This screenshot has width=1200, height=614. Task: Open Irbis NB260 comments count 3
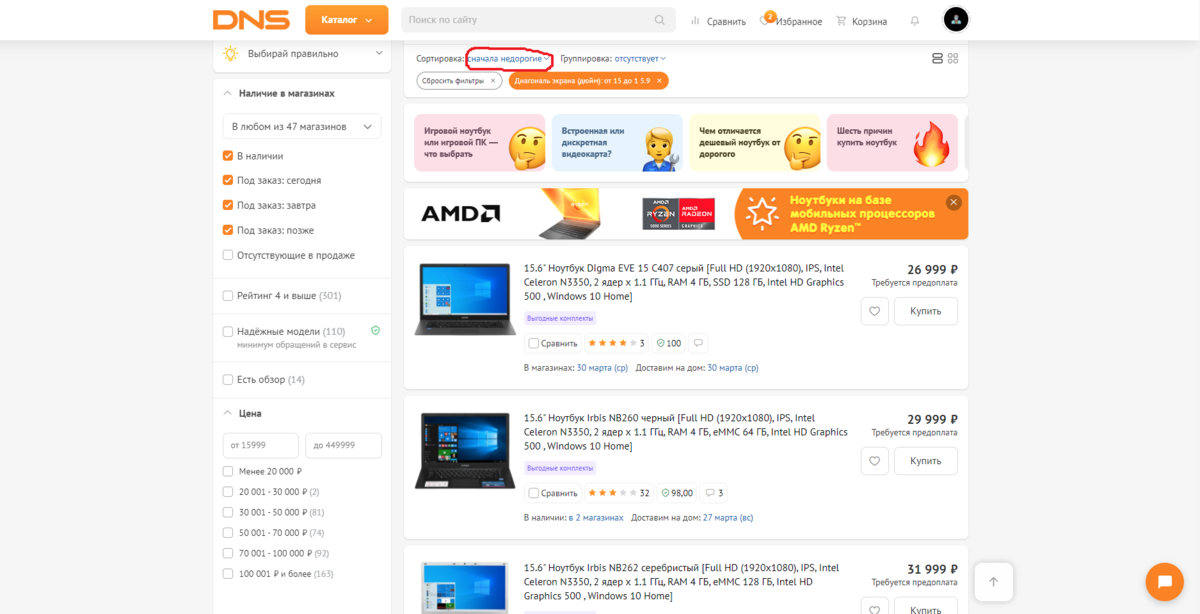[714, 493]
